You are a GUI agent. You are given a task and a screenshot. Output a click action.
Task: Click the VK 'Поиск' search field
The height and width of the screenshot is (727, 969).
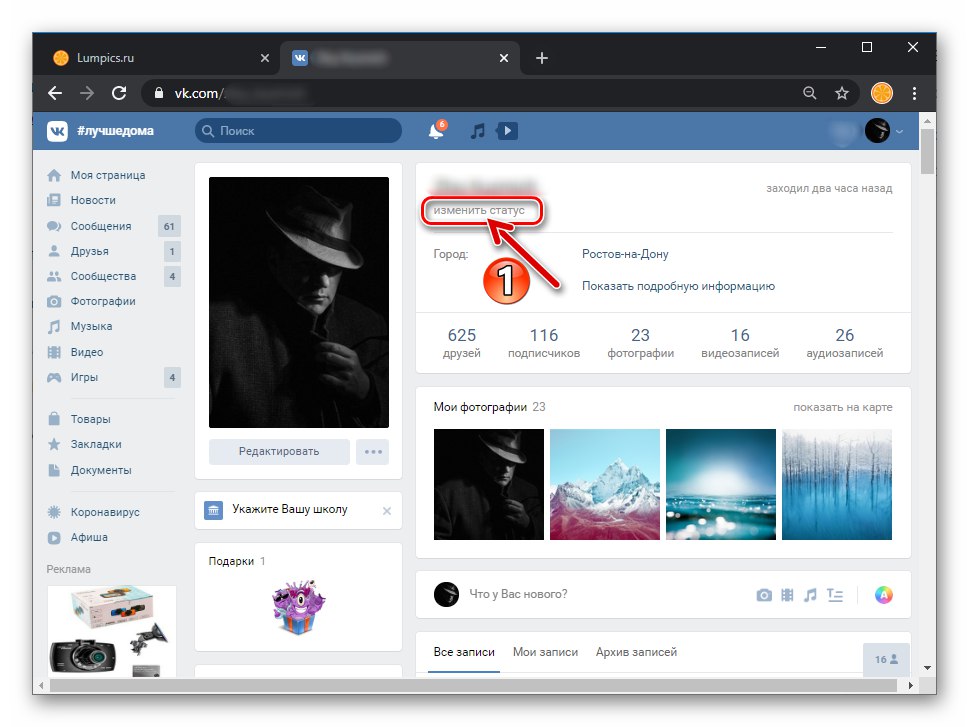298,131
